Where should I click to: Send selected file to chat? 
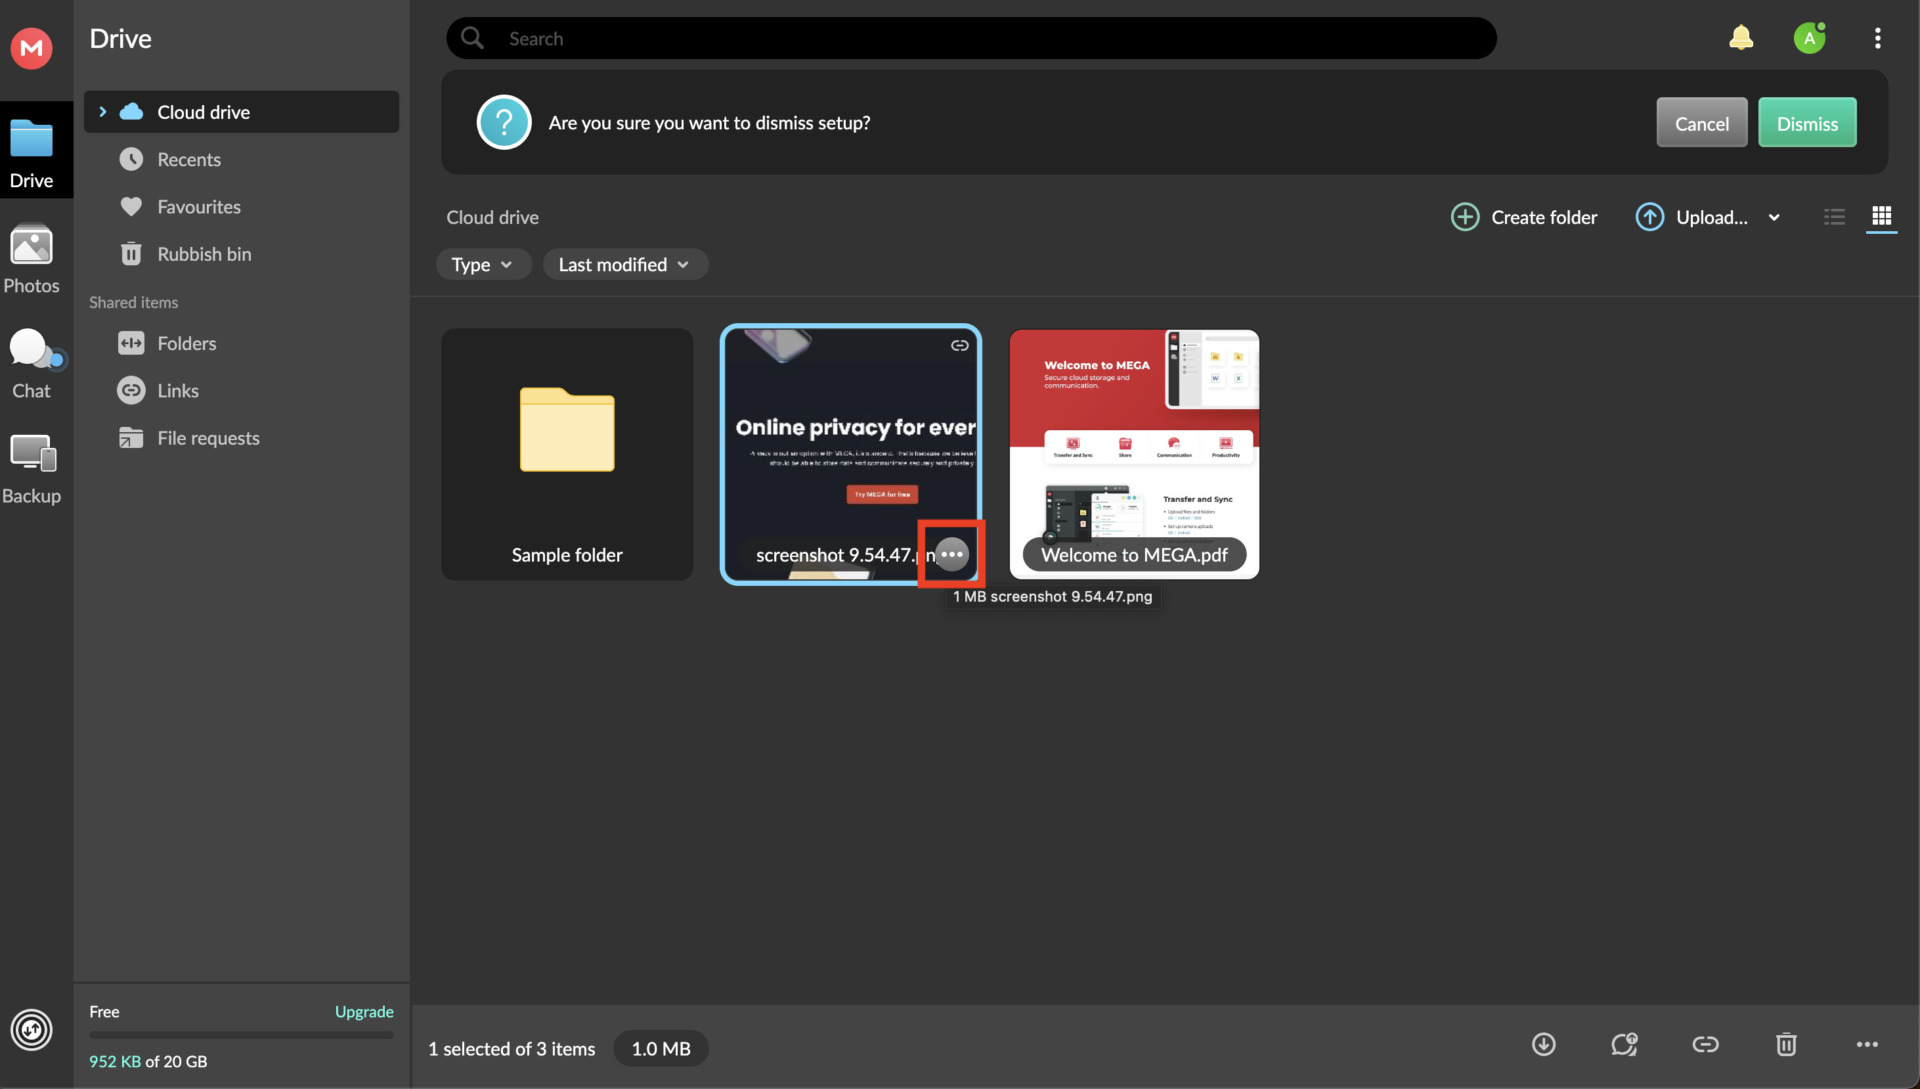tap(1624, 1044)
